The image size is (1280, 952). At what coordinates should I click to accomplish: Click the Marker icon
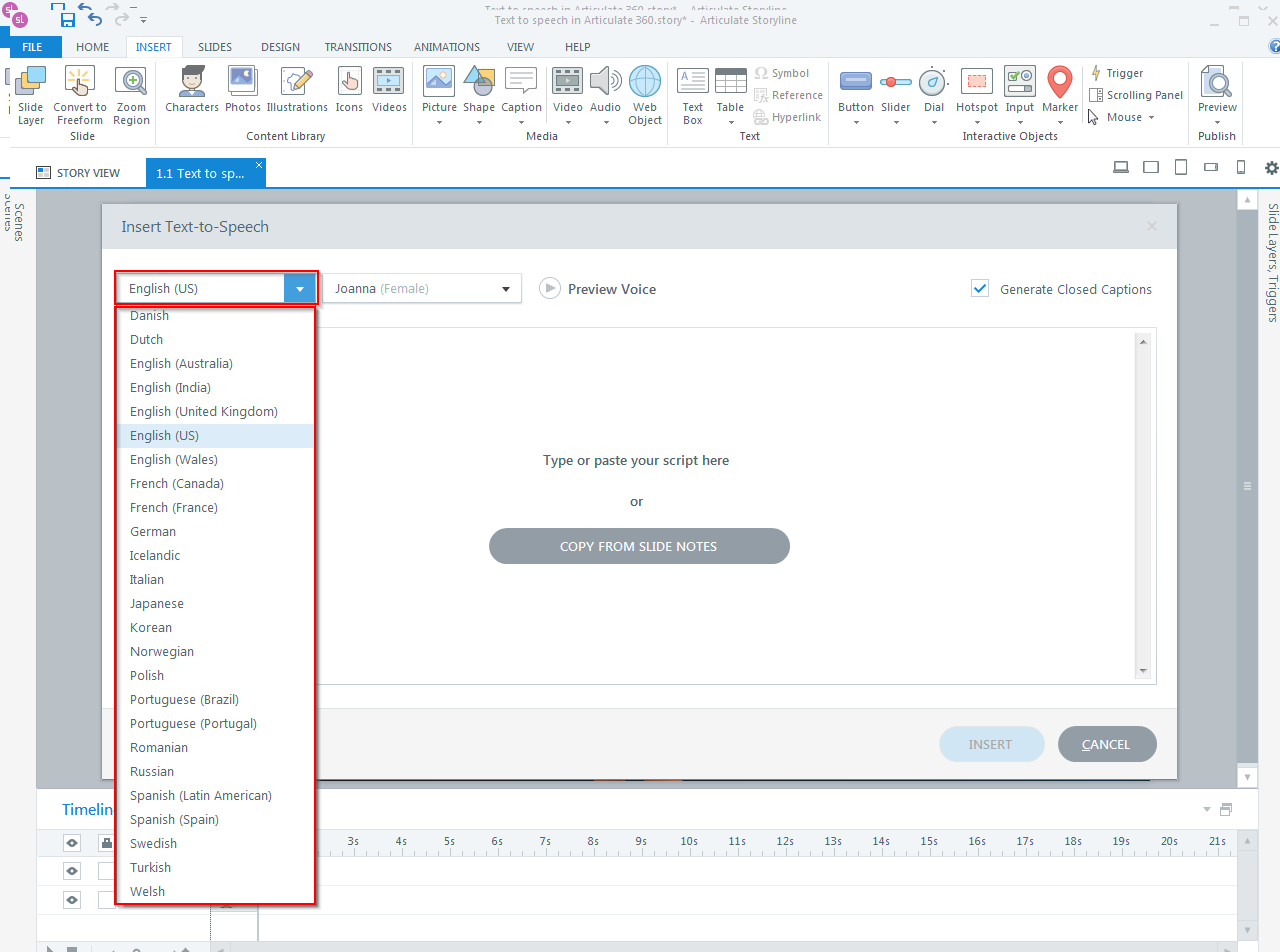pos(1060,81)
